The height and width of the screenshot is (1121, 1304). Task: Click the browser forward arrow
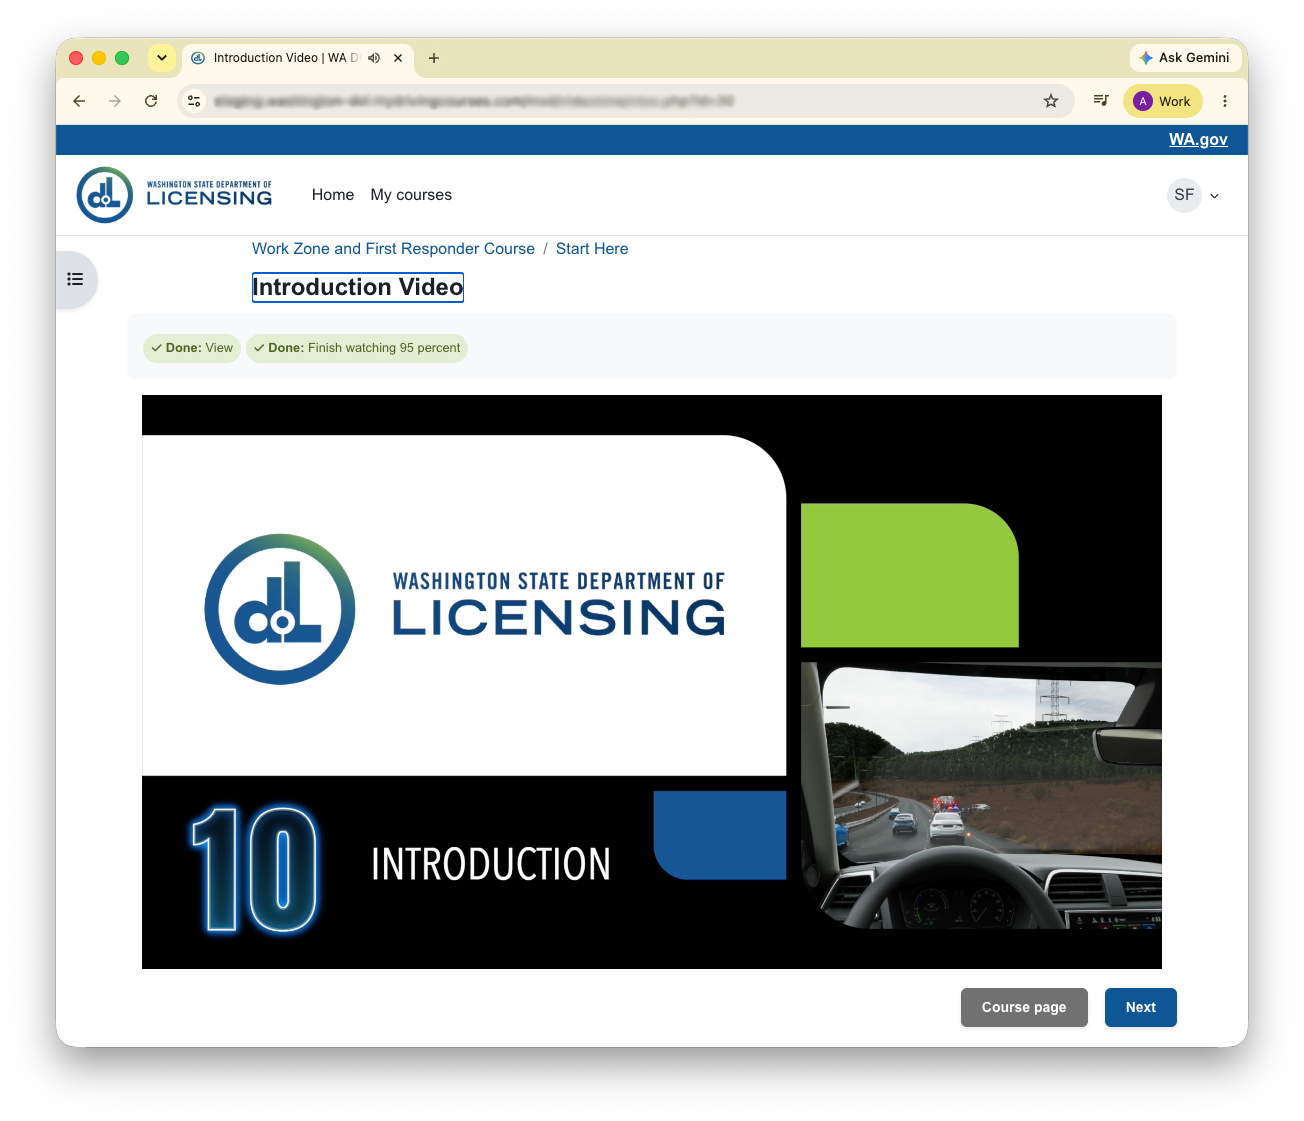point(115,101)
